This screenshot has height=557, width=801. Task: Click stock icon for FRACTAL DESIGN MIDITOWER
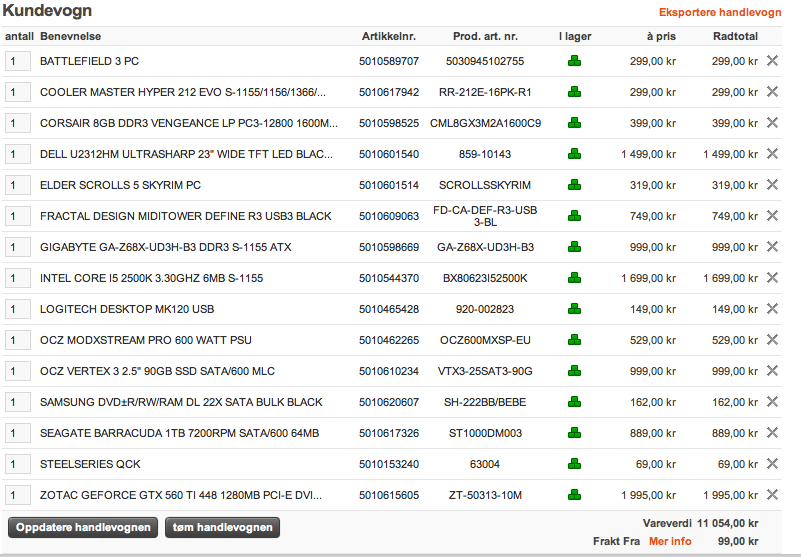click(x=575, y=216)
